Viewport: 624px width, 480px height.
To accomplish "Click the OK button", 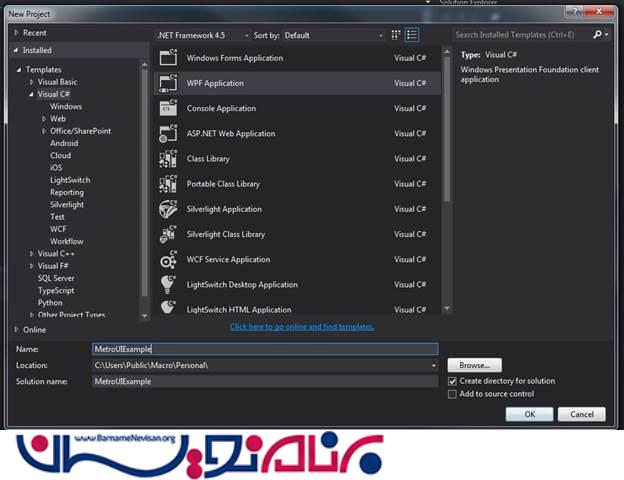I will point(529,414).
